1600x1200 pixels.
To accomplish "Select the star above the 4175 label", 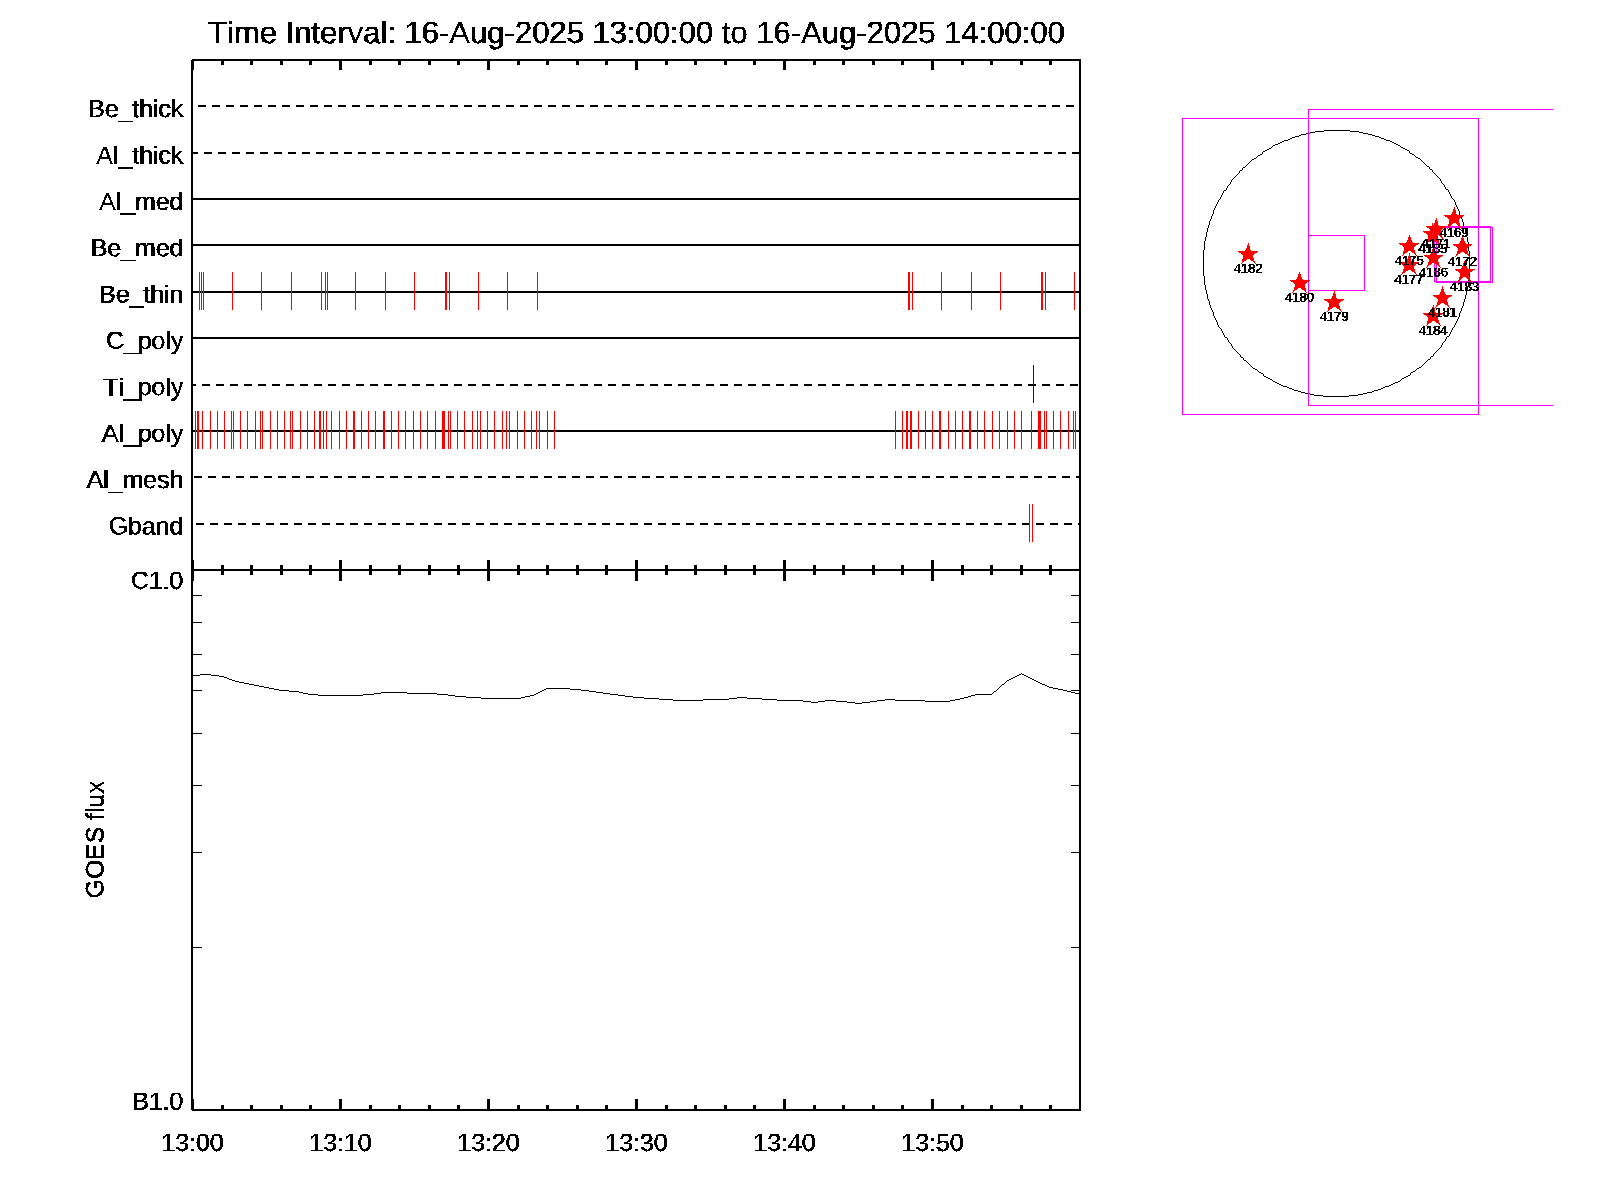I will 1409,246.
